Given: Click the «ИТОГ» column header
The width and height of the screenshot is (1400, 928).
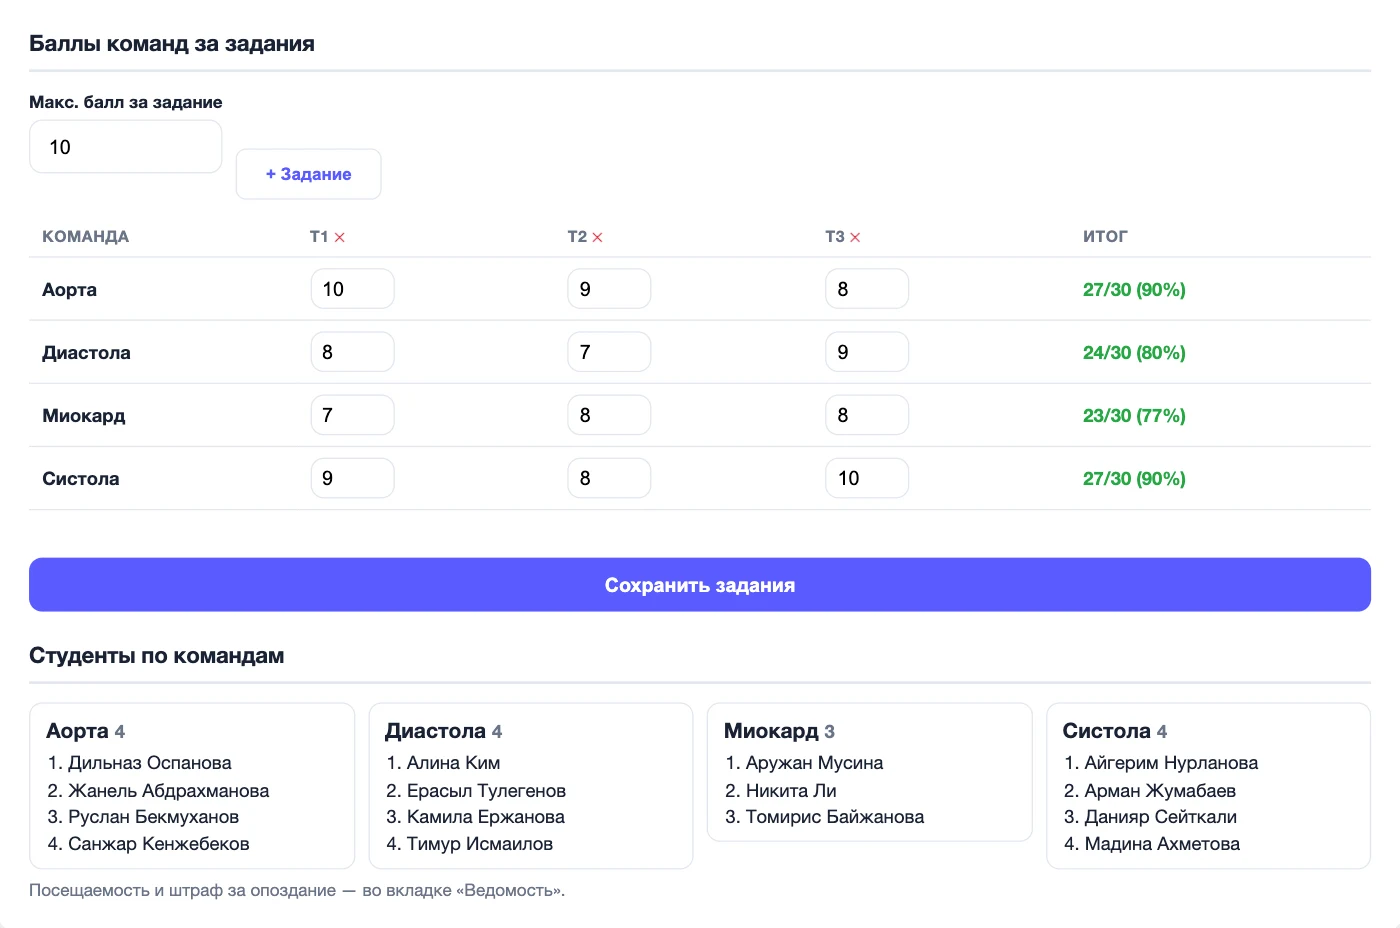Looking at the screenshot, I should click(x=1105, y=237).
